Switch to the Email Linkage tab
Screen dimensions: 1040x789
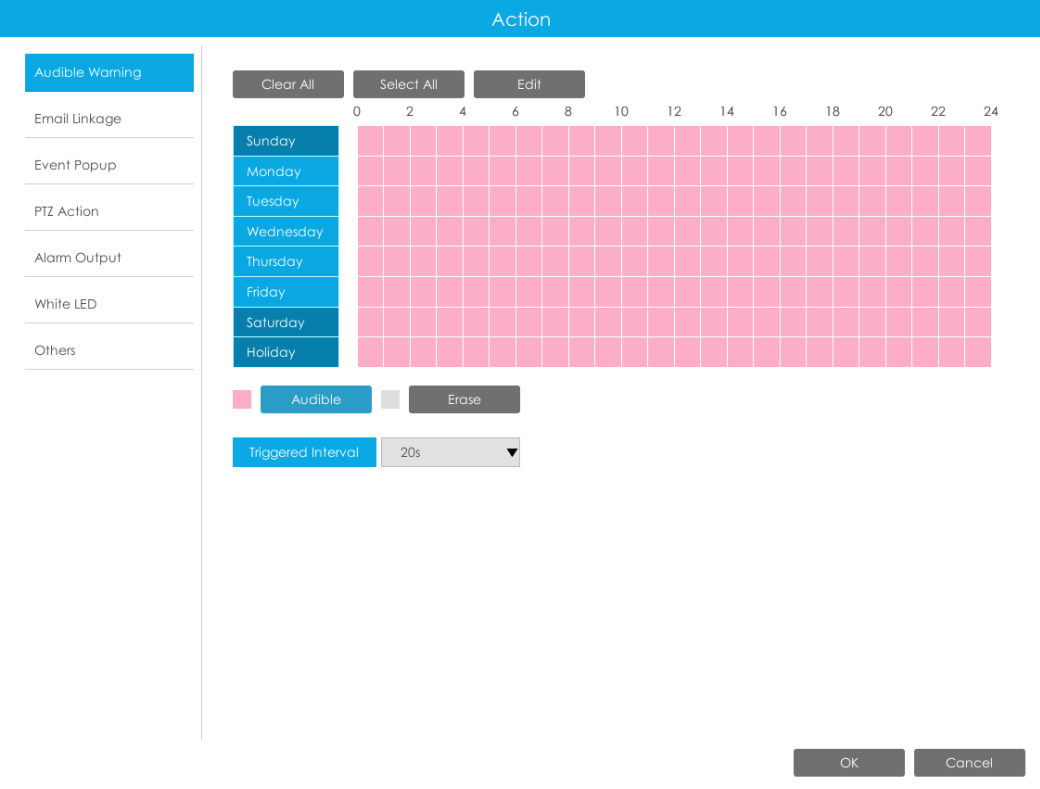pyautogui.click(x=109, y=119)
